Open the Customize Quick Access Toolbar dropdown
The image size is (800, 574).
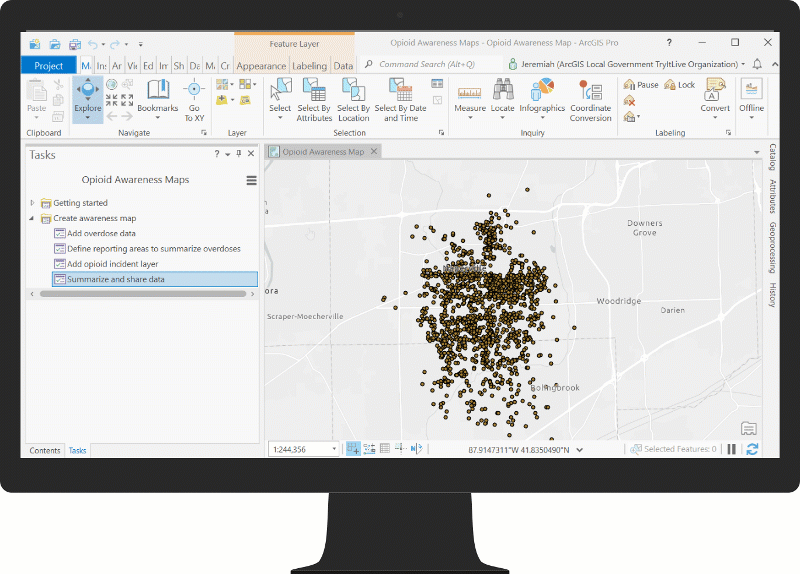tap(141, 44)
